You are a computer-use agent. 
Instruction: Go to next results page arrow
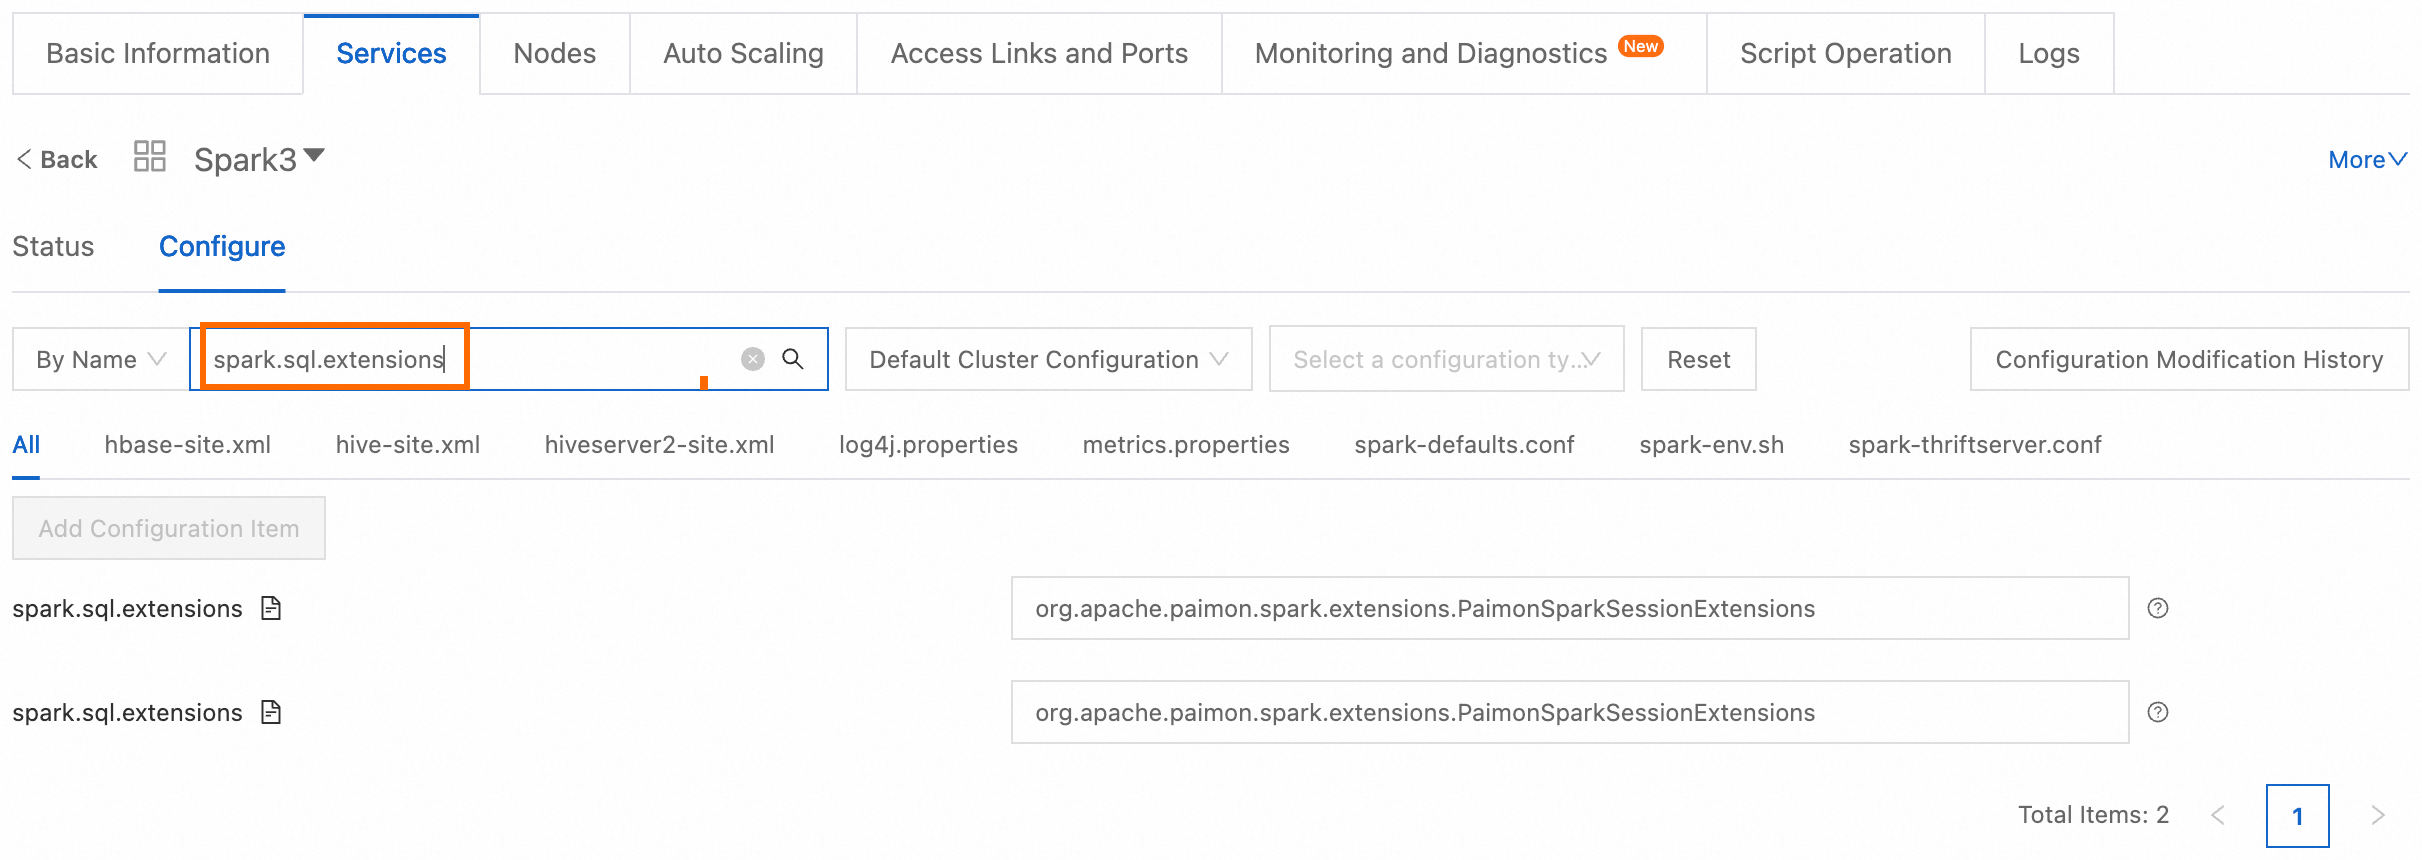pos(2377,815)
